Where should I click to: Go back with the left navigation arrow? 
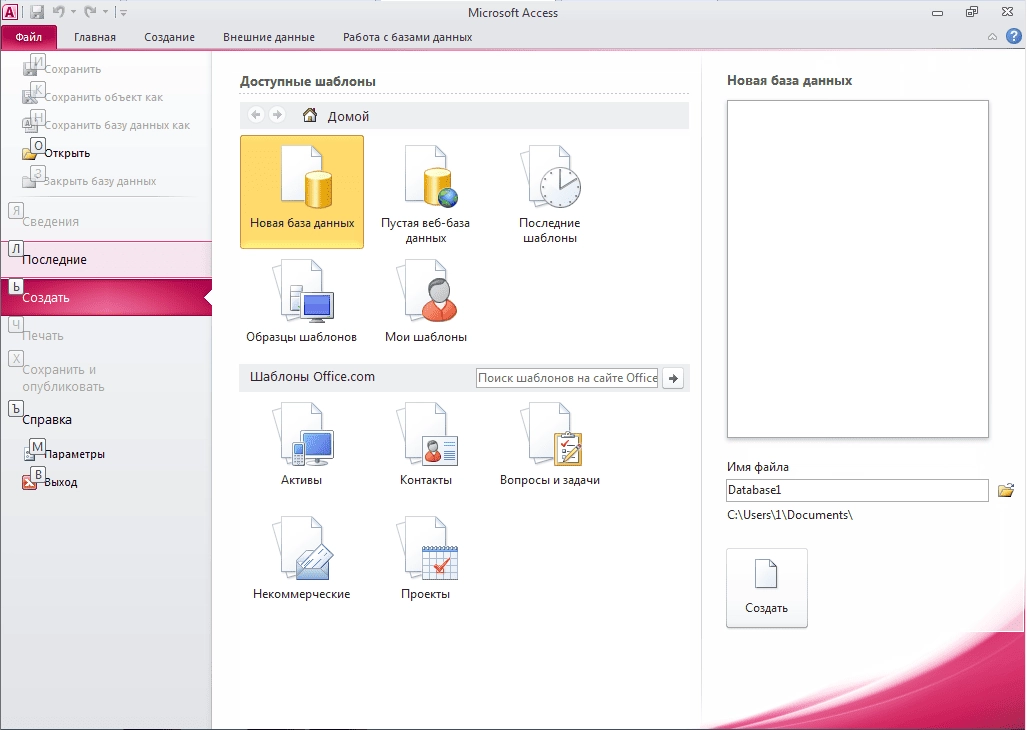(x=256, y=115)
